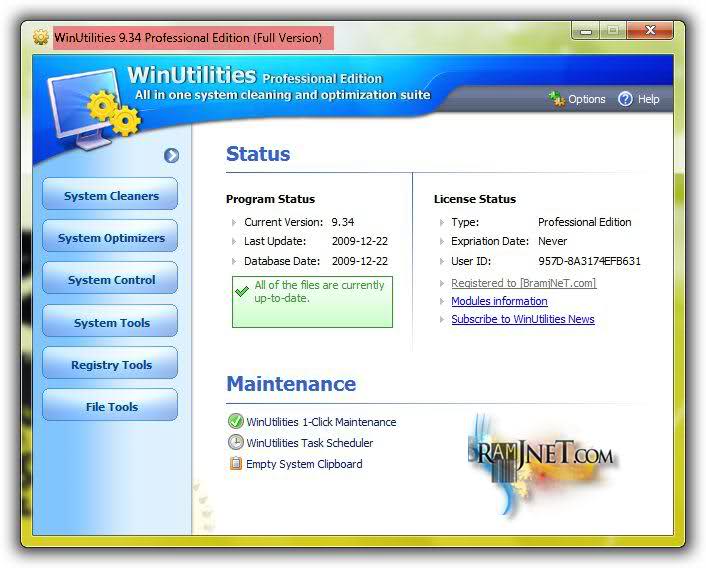
Task: Open WinUtilities Task Scheduler
Action: click(310, 443)
